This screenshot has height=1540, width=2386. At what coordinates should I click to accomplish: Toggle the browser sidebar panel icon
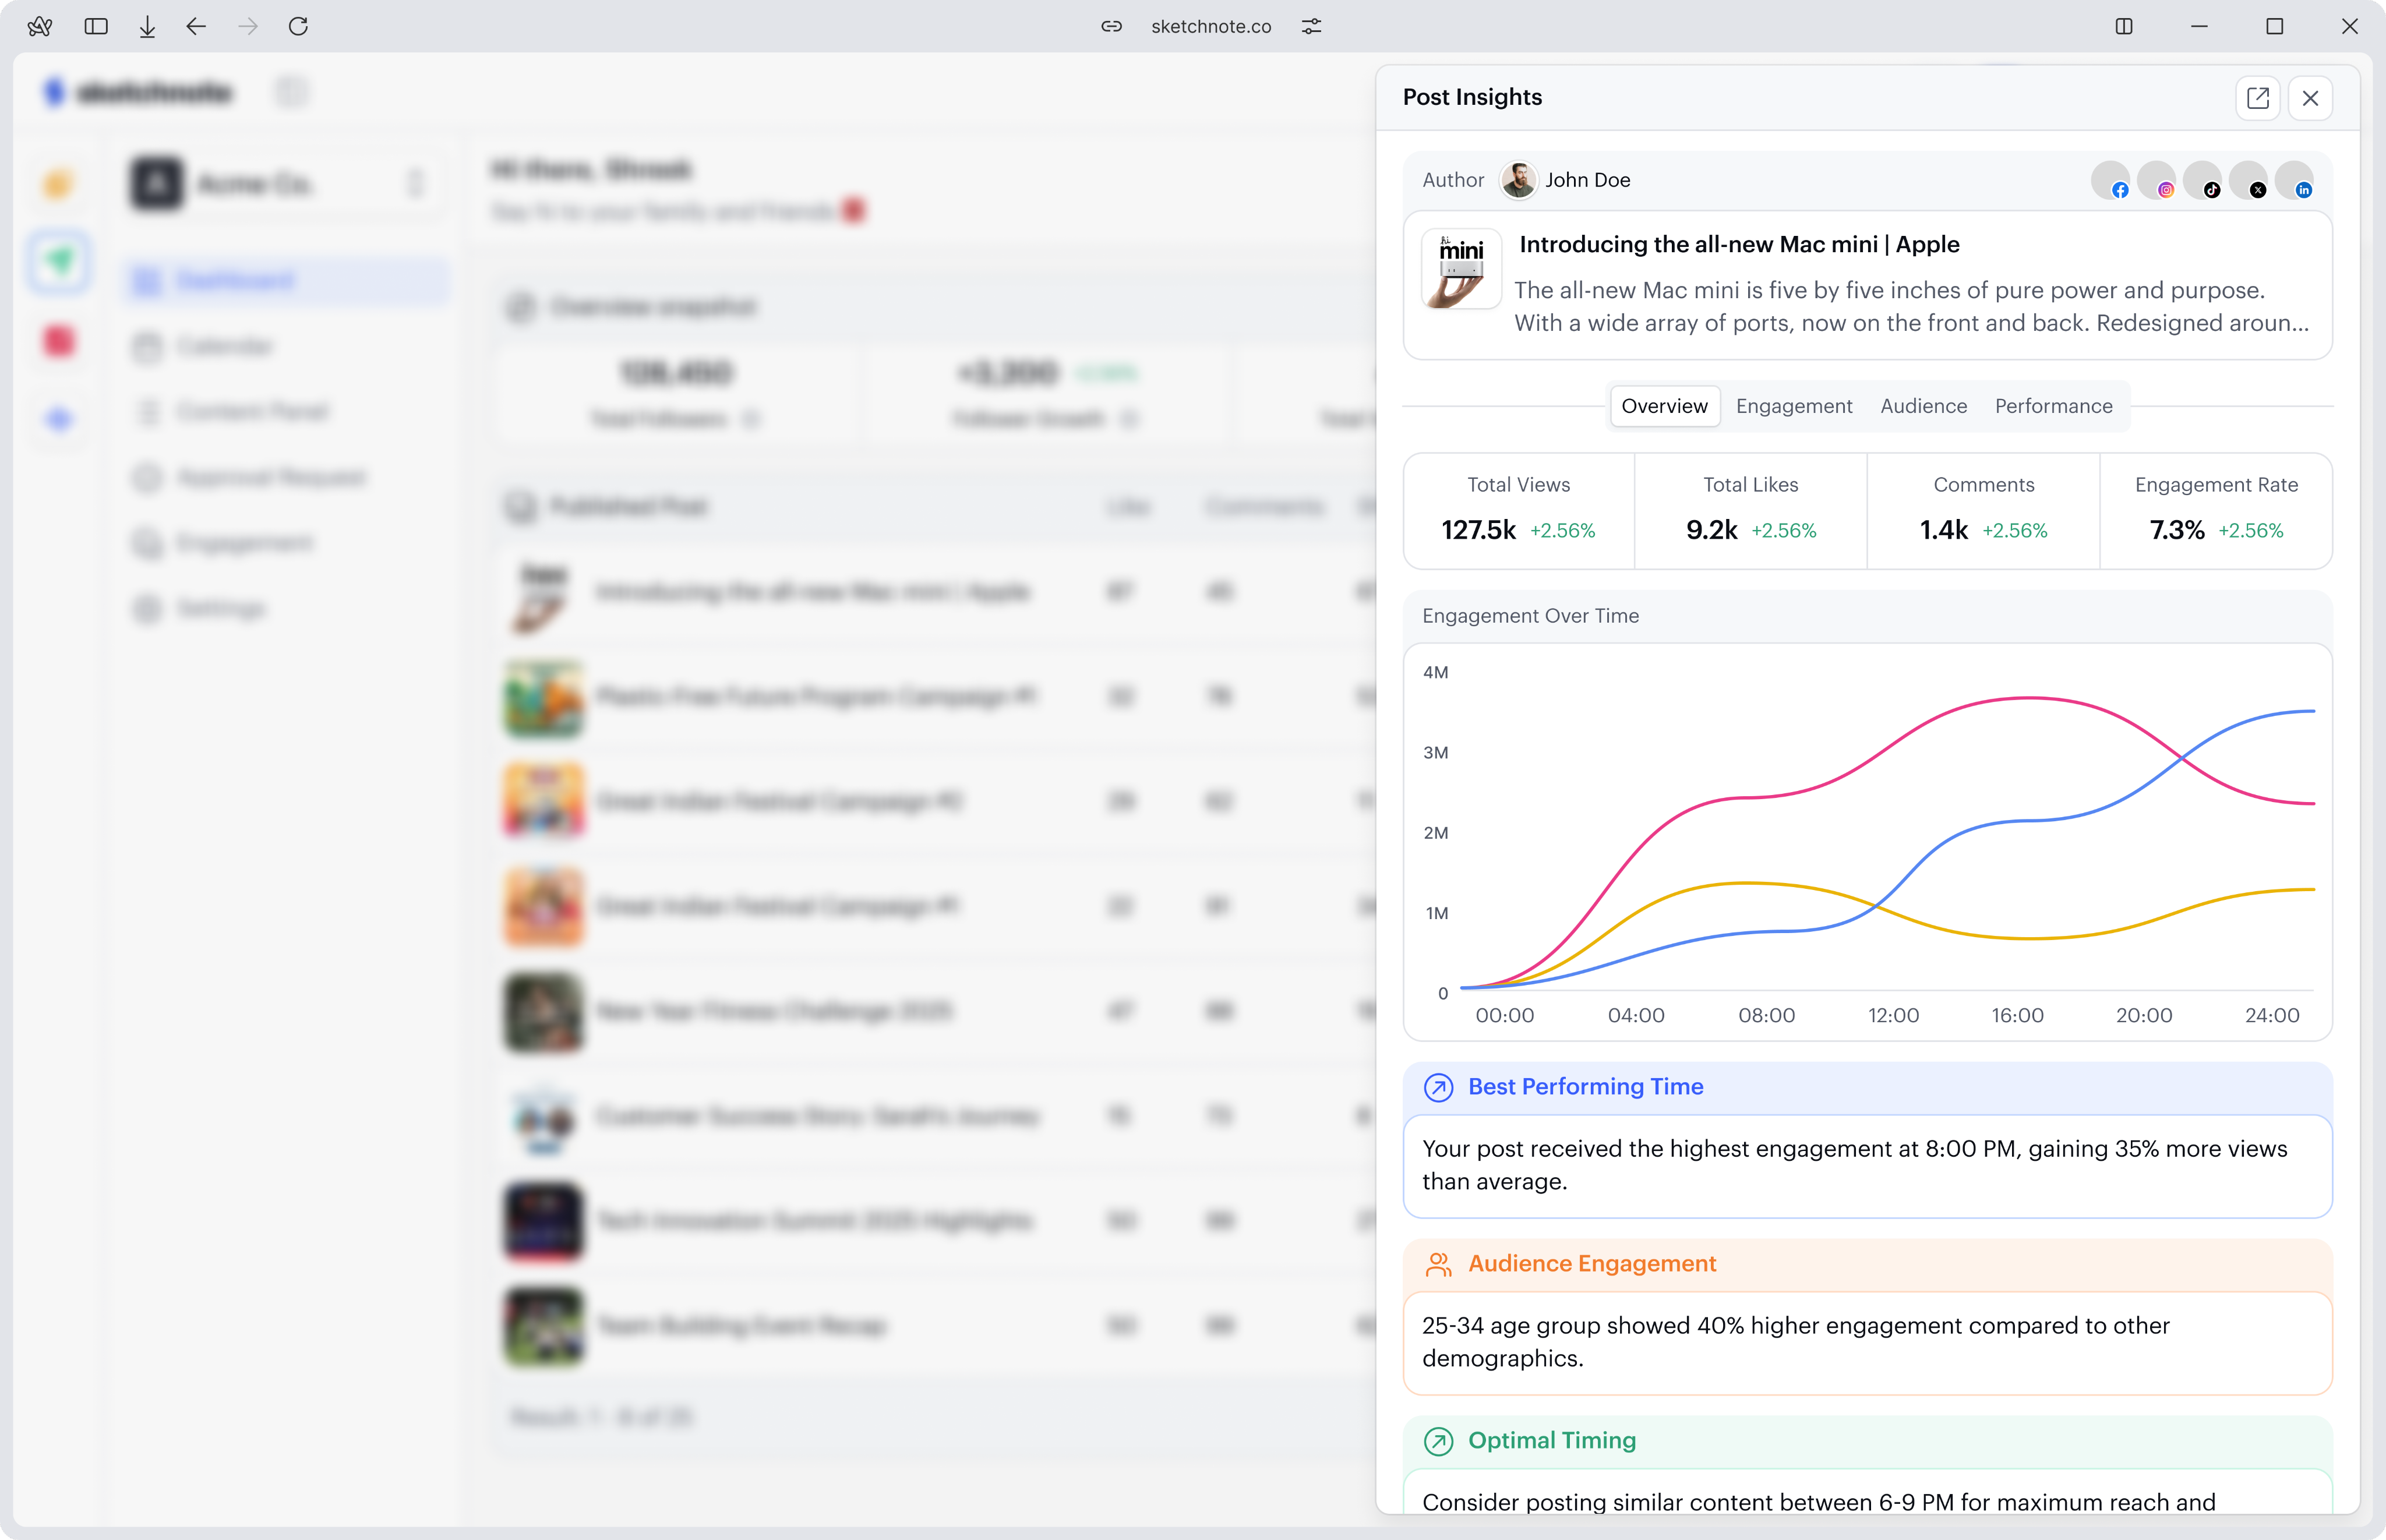click(x=96, y=27)
